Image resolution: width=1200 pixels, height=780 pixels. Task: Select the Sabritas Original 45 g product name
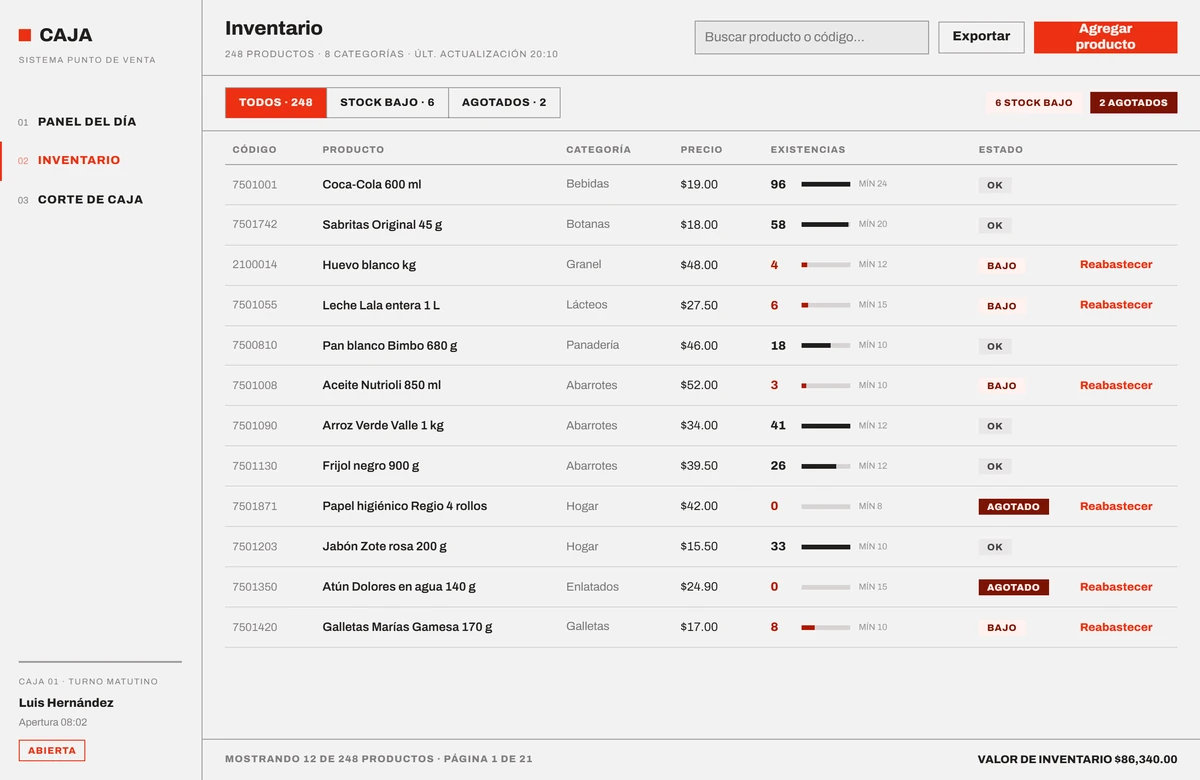click(382, 225)
